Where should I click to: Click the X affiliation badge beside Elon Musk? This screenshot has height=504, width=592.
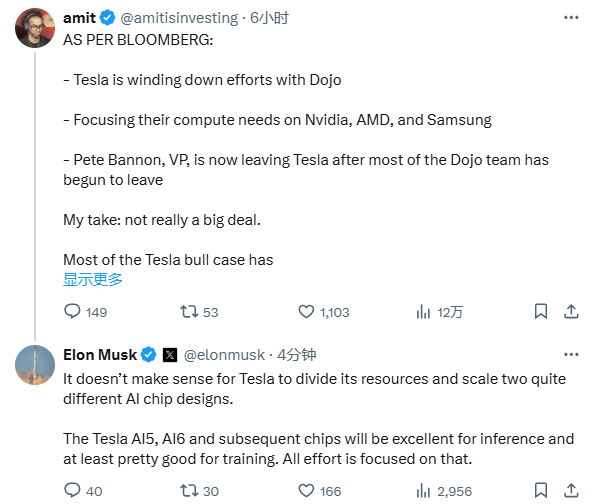[170, 355]
